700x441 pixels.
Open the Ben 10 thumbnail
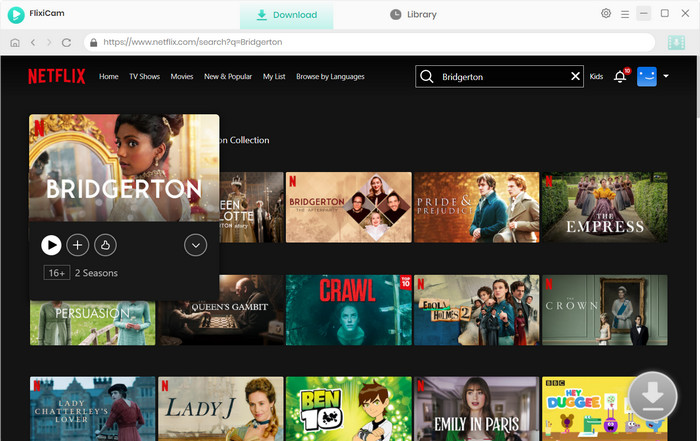(349, 409)
